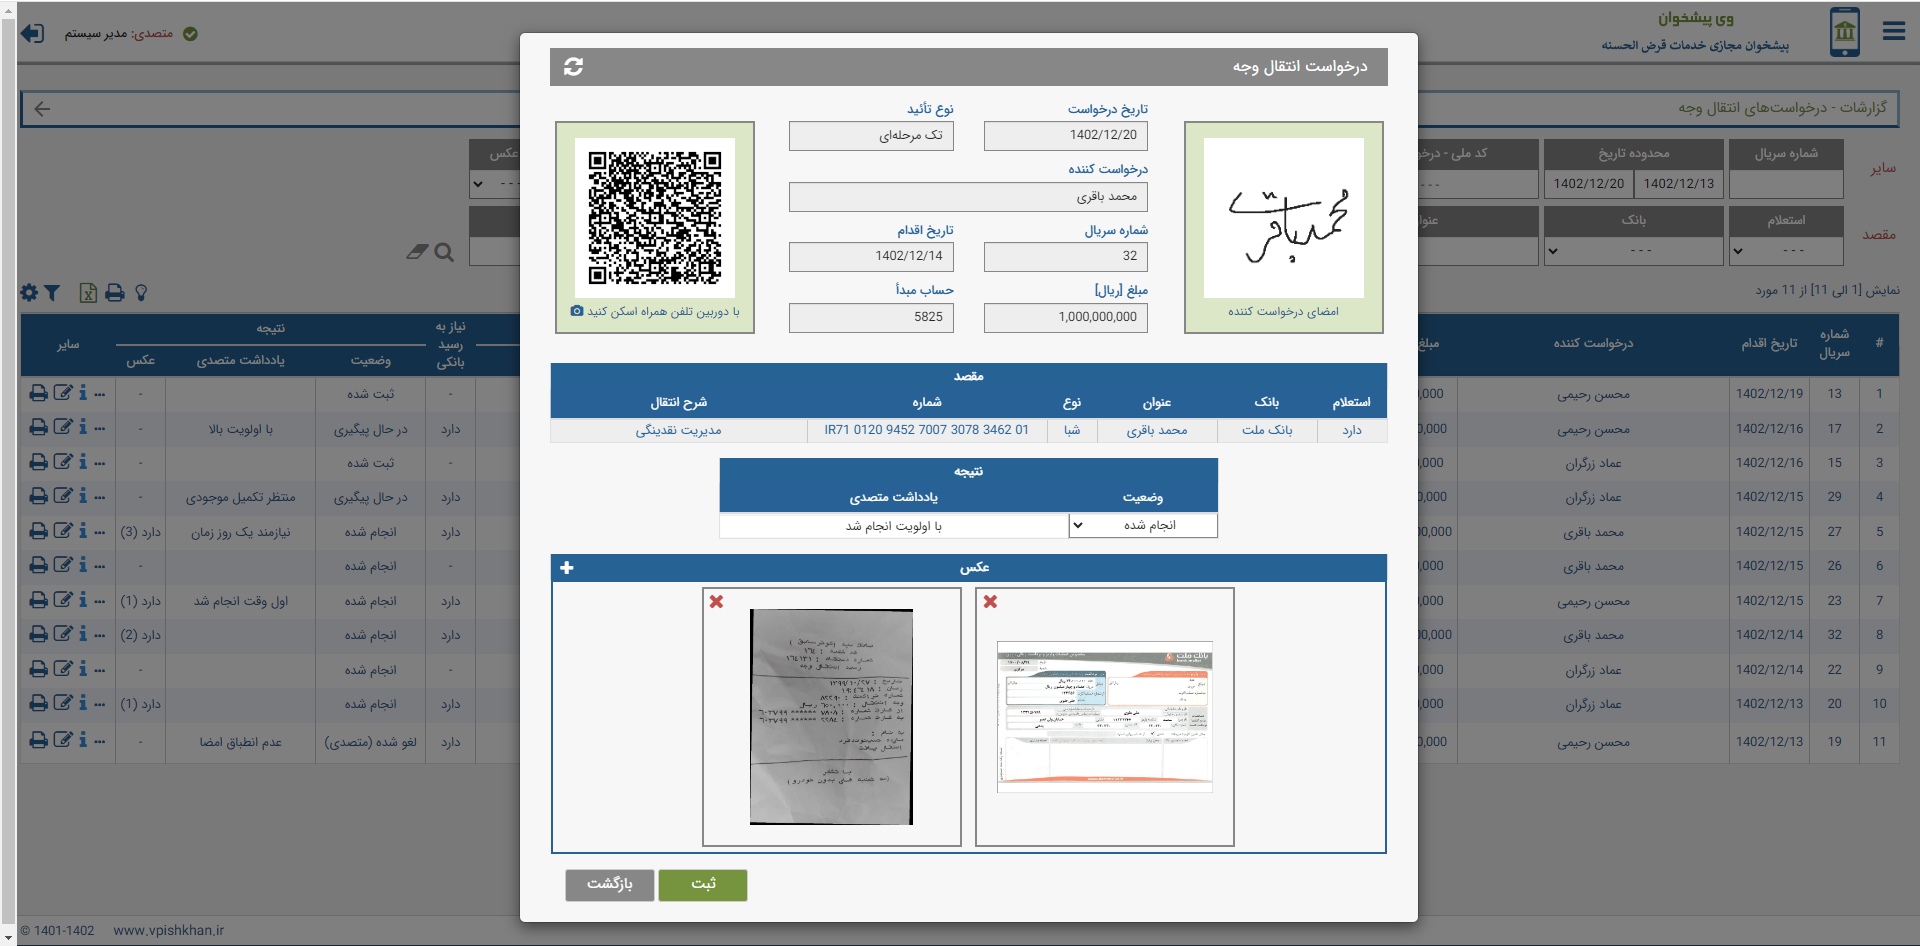
Task: Click the requester signature image
Action: coord(1284,218)
